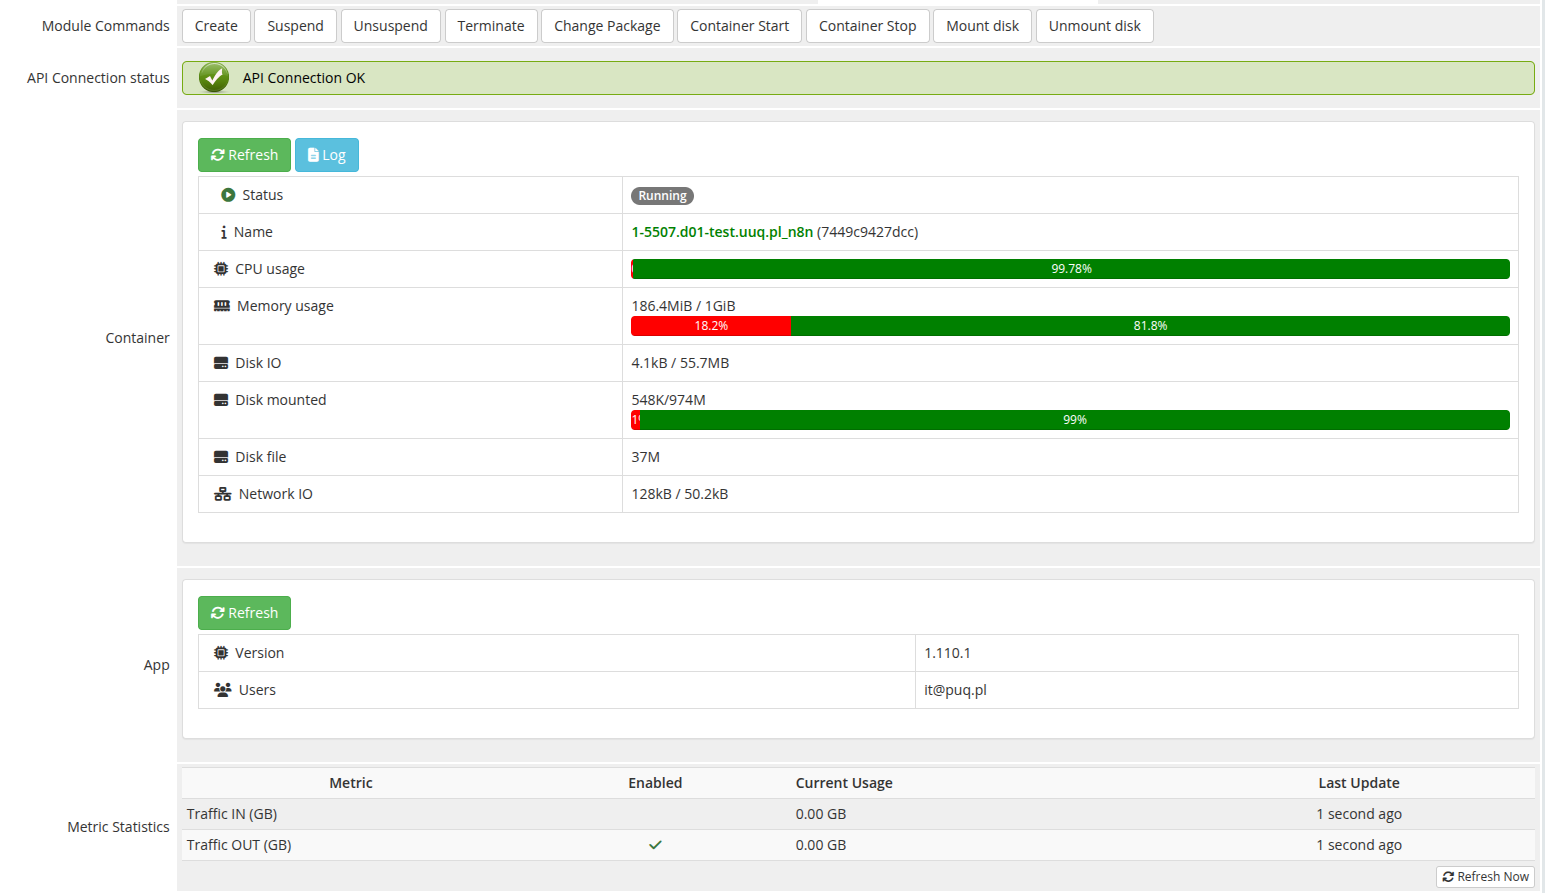Click Container Start in Module Commands
The width and height of the screenshot is (1555, 893).
coord(739,26)
